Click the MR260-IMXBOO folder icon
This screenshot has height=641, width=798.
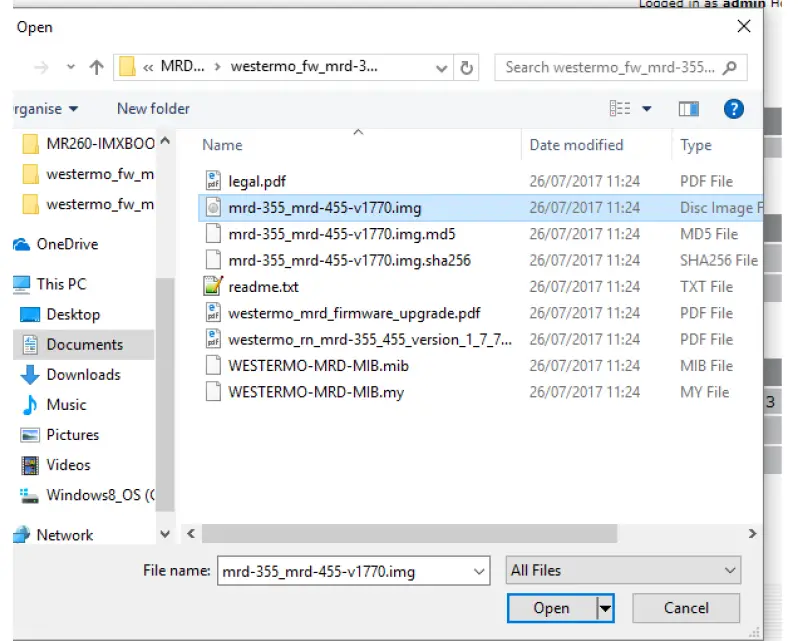[31, 144]
